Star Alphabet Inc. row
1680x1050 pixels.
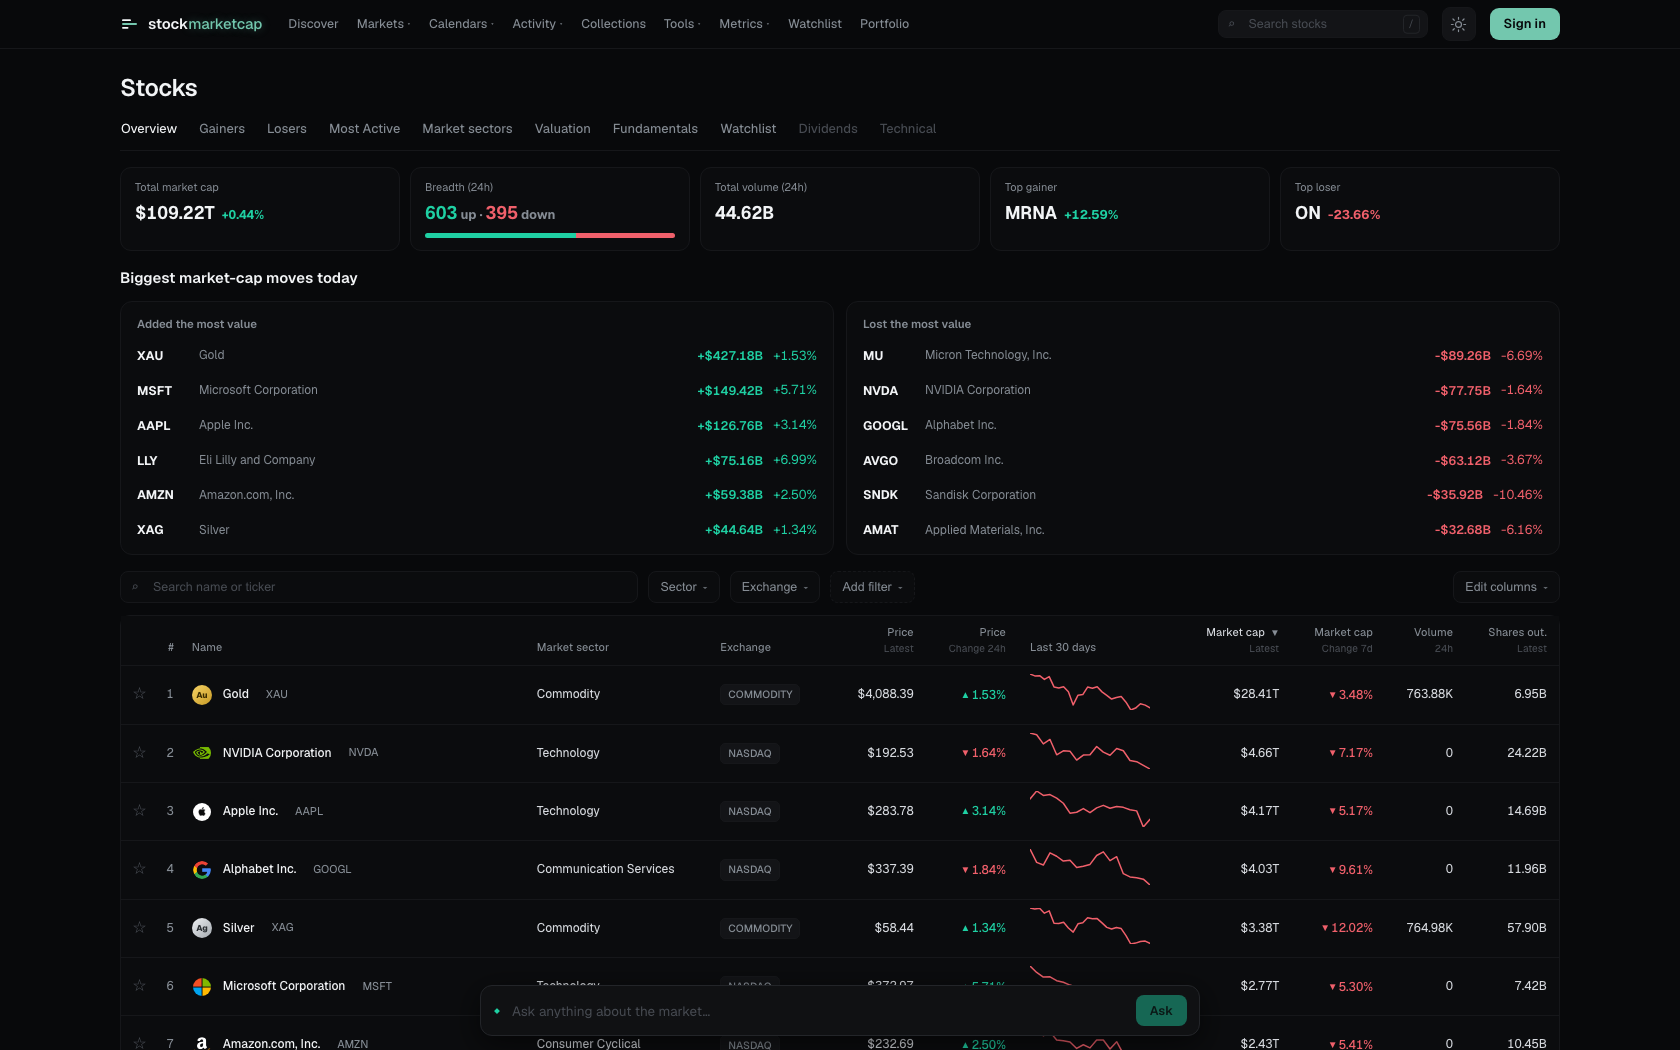pos(140,869)
